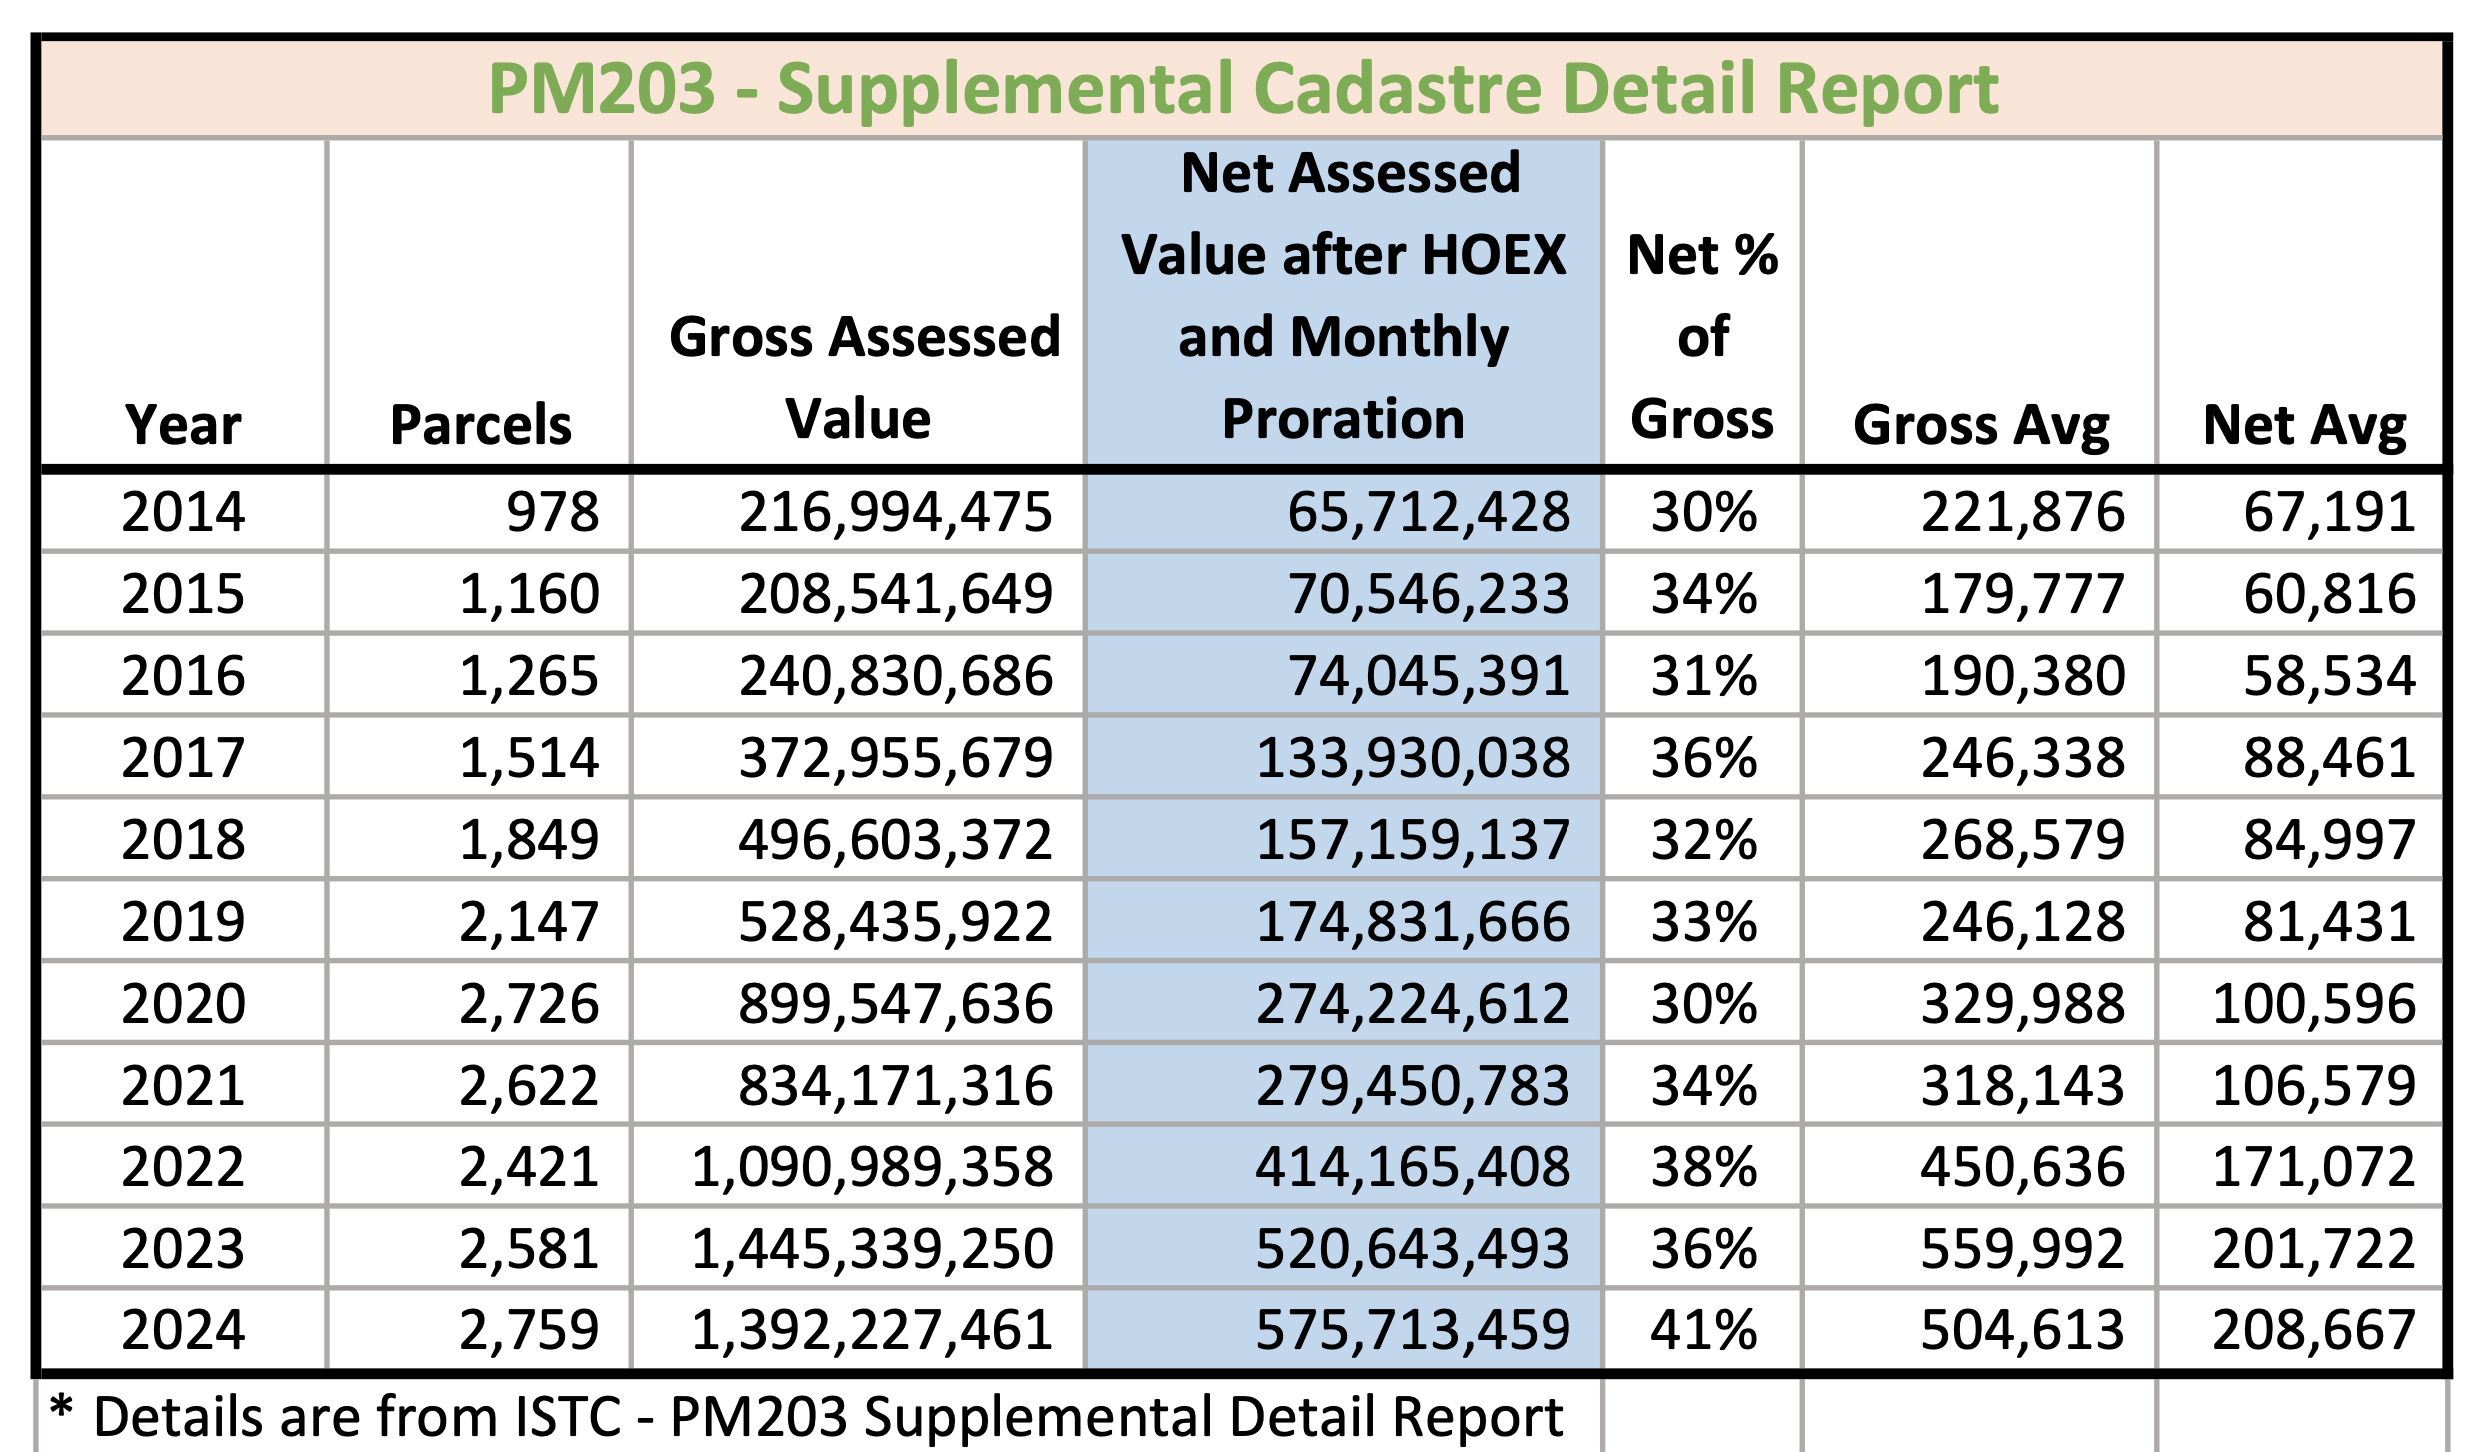The height and width of the screenshot is (1452, 2480).
Task: Select the Net % of Gross header
Action: click(1702, 336)
